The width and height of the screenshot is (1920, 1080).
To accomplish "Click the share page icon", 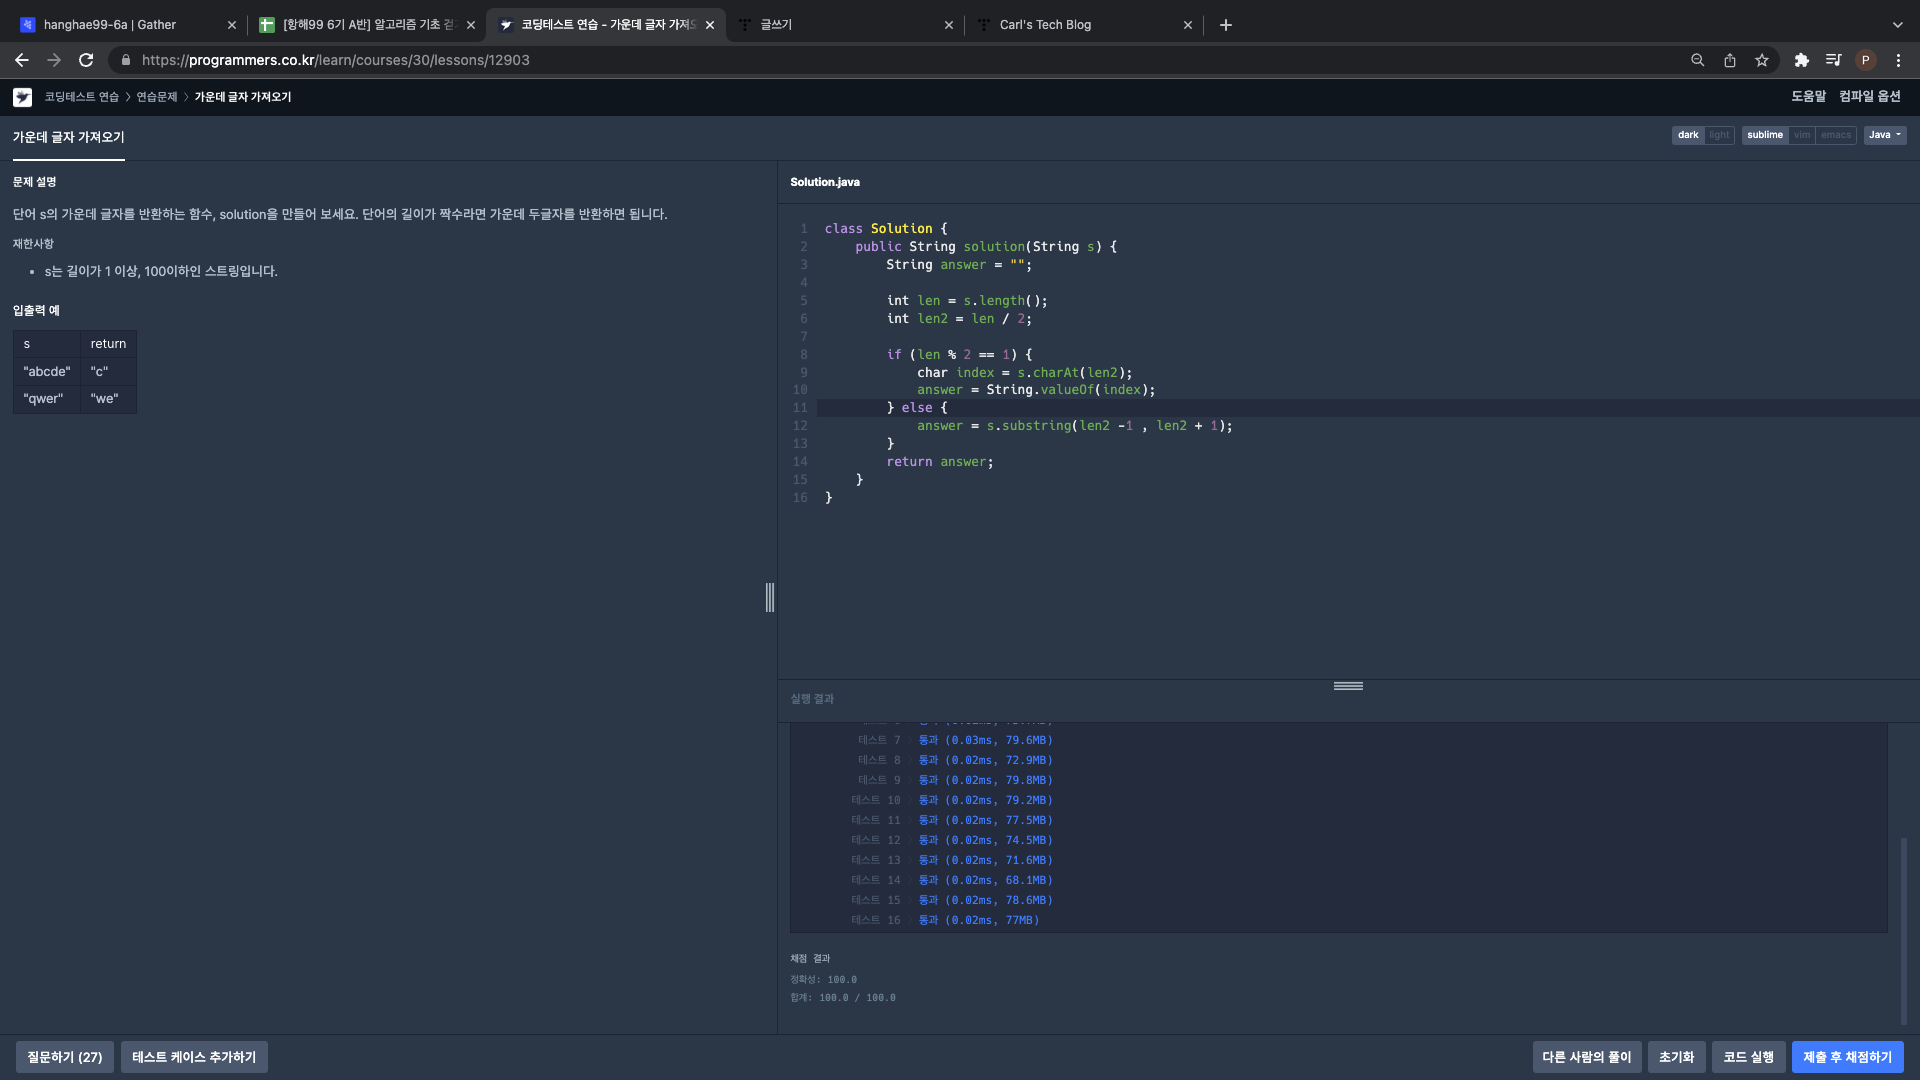I will pos(1729,60).
